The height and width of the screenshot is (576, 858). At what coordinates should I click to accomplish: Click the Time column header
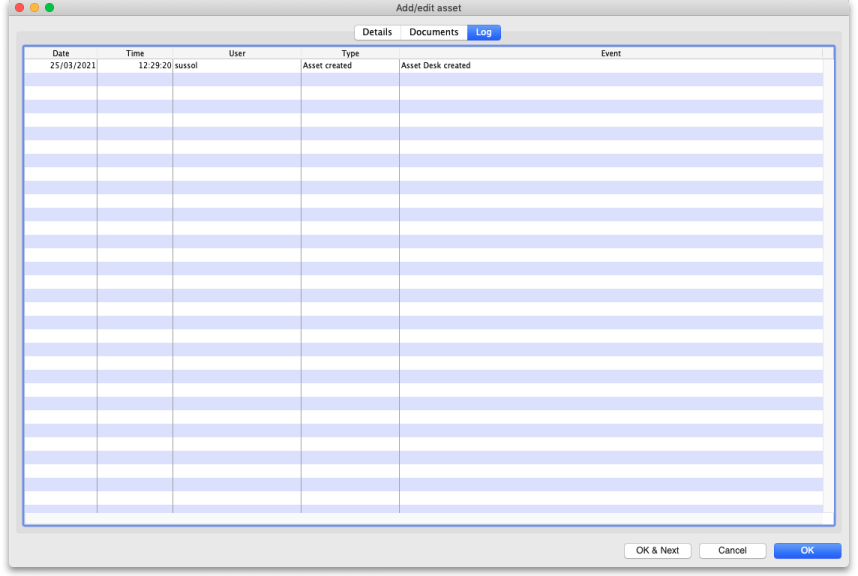coord(135,53)
